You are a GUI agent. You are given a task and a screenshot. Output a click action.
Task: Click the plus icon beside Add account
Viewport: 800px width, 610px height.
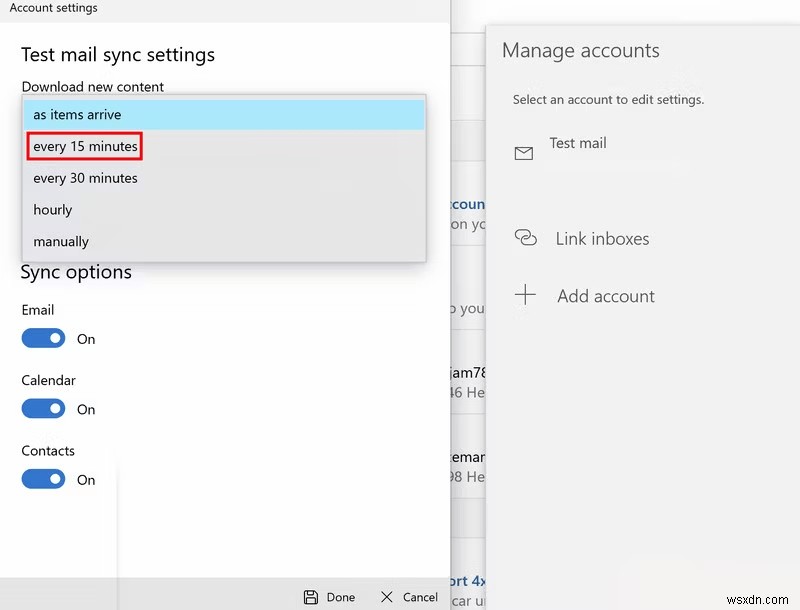525,295
